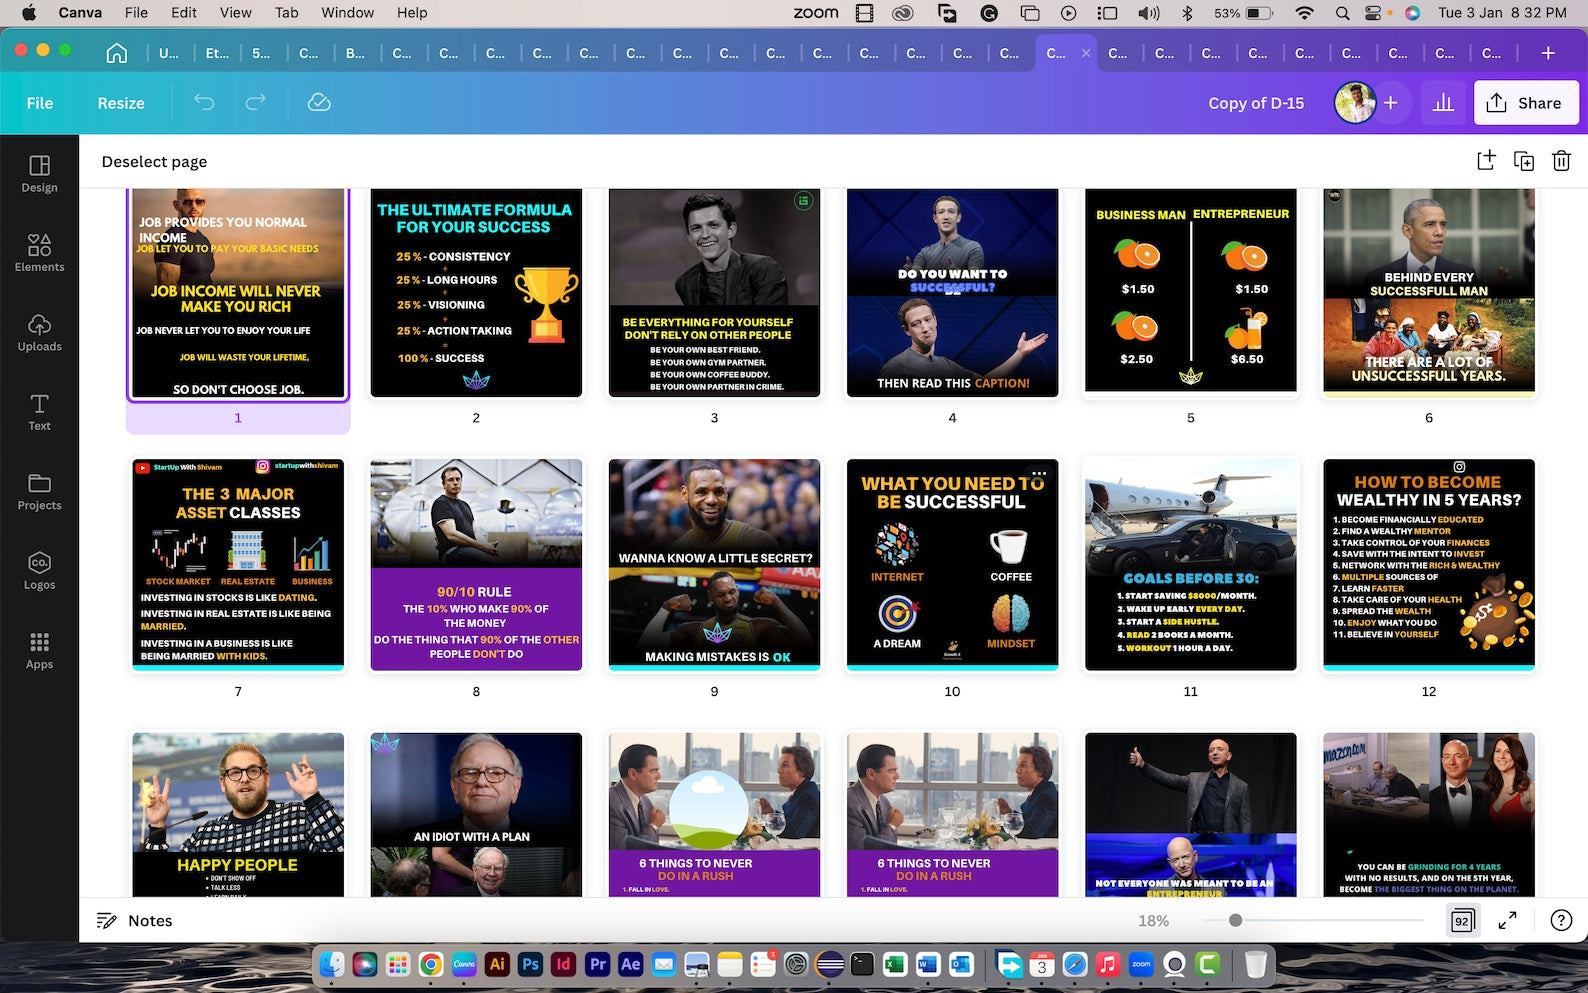
Task: Open the Window menu in menu bar
Action: pos(347,13)
